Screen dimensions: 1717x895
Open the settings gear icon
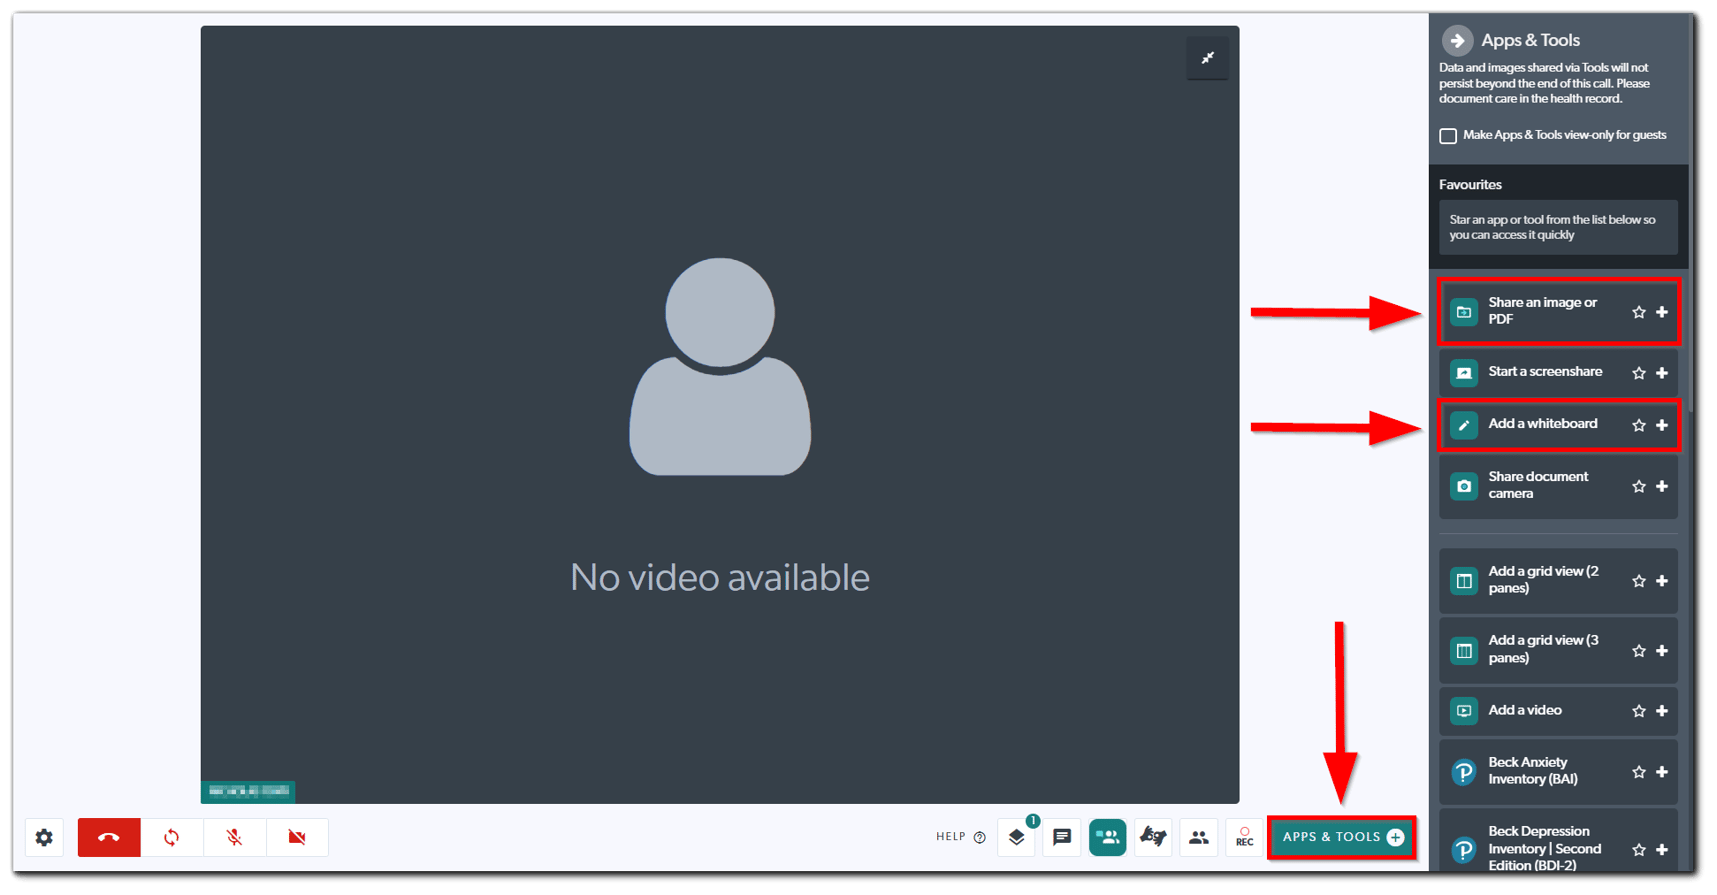pos(44,837)
